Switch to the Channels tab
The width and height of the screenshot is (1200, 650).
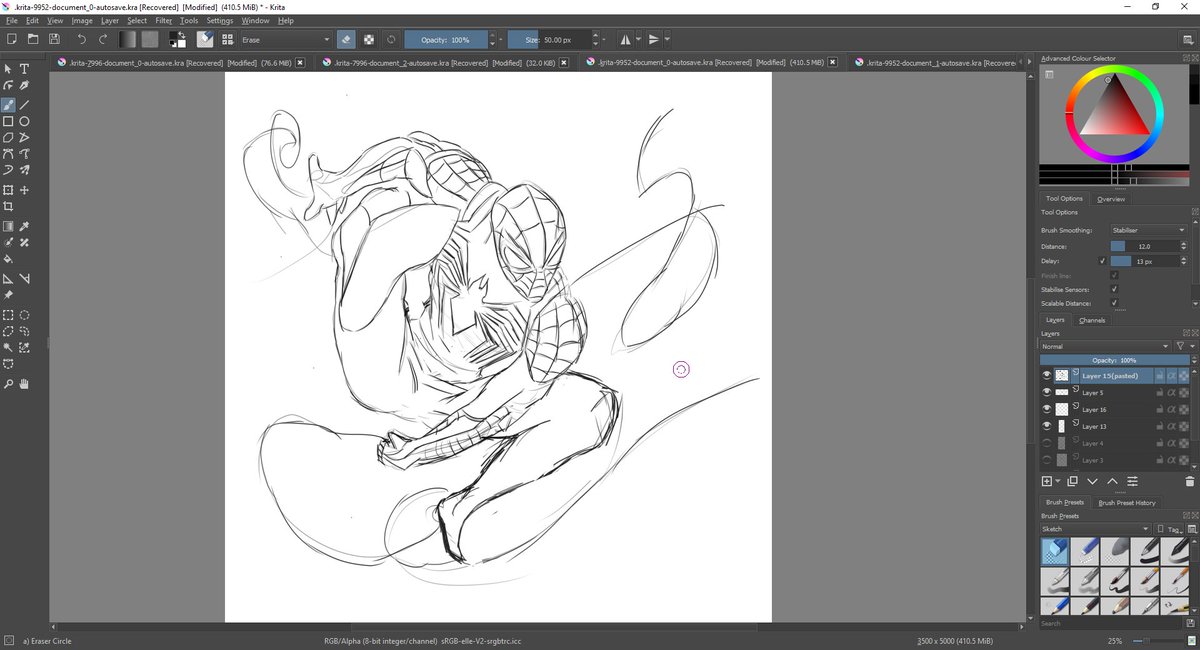click(1092, 320)
